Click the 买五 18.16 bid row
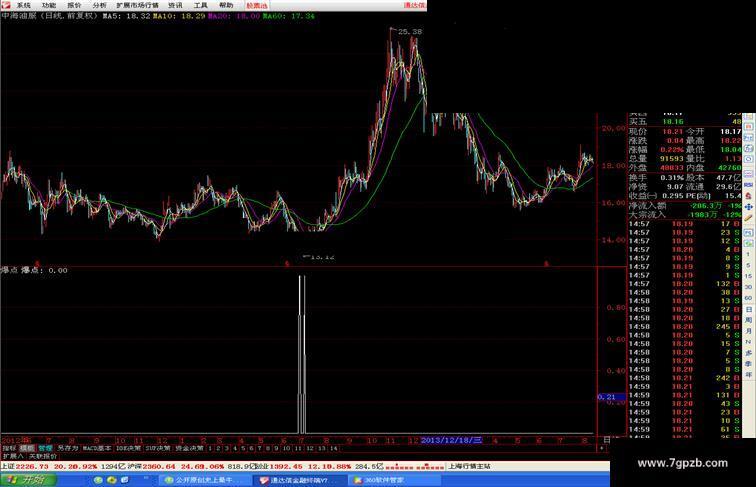This screenshot has height=487, width=756. (685, 122)
